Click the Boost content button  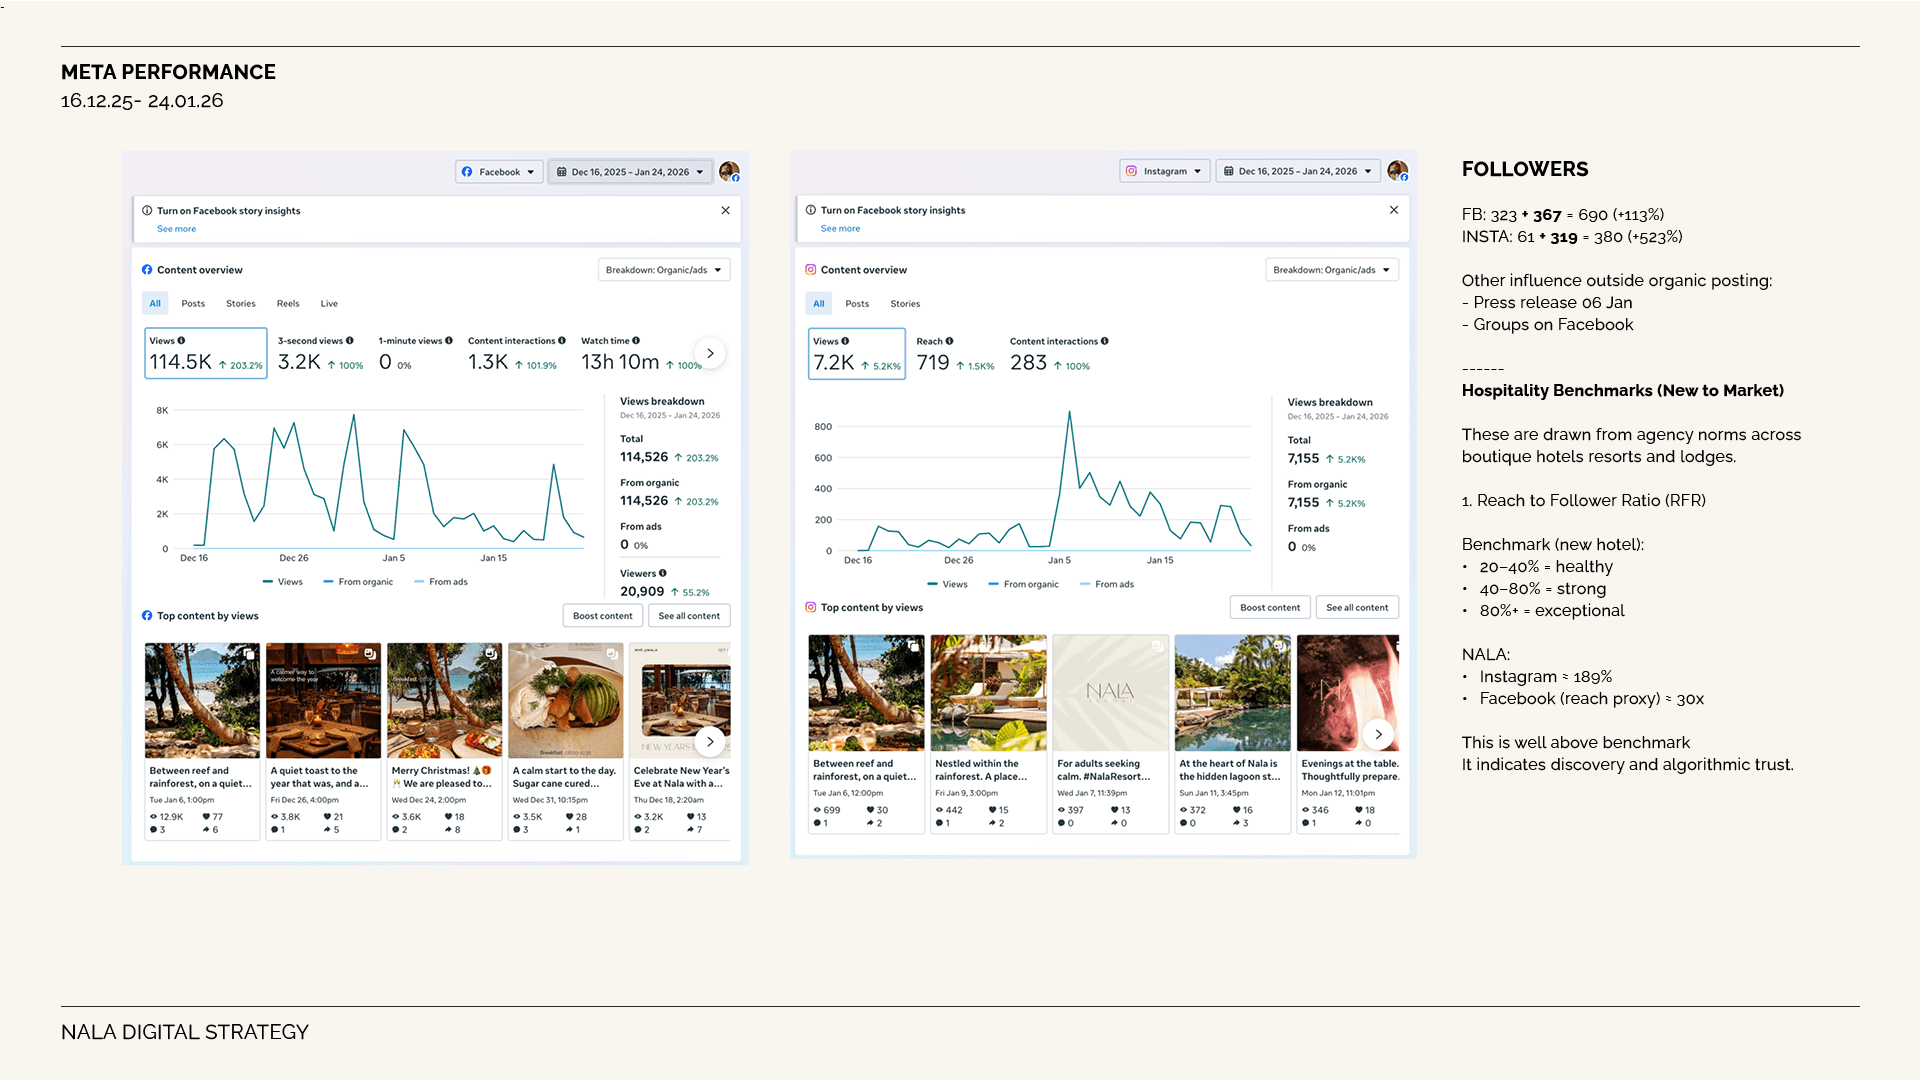(602, 615)
